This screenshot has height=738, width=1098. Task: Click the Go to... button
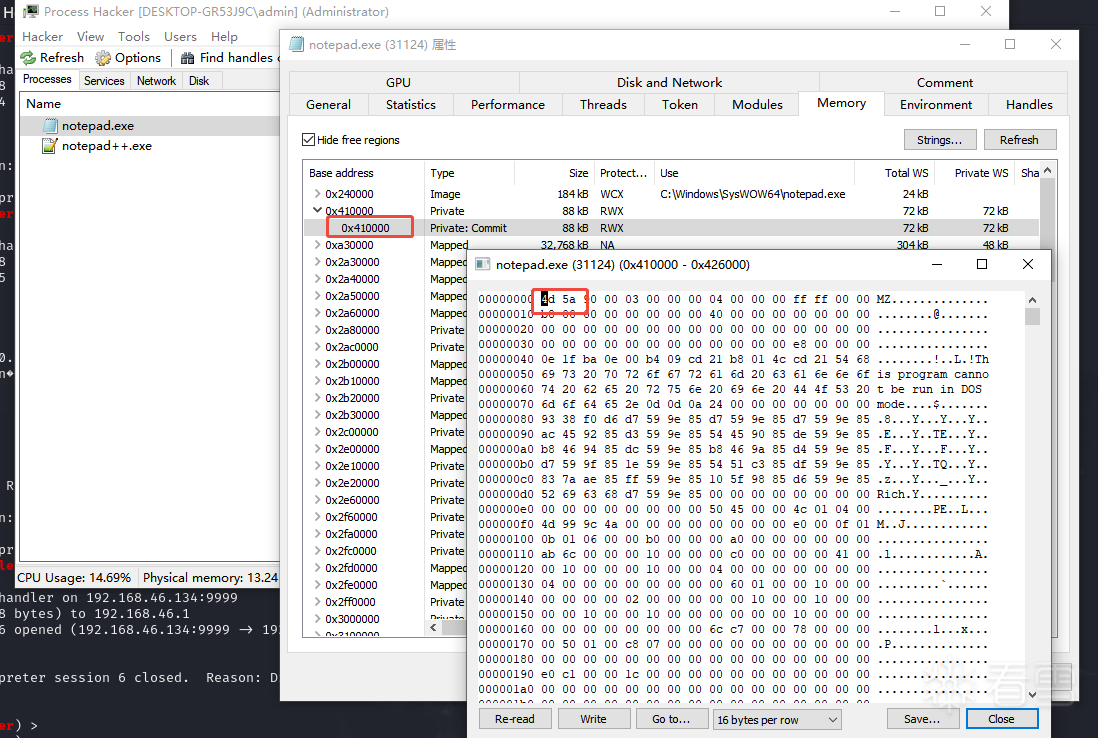point(671,719)
